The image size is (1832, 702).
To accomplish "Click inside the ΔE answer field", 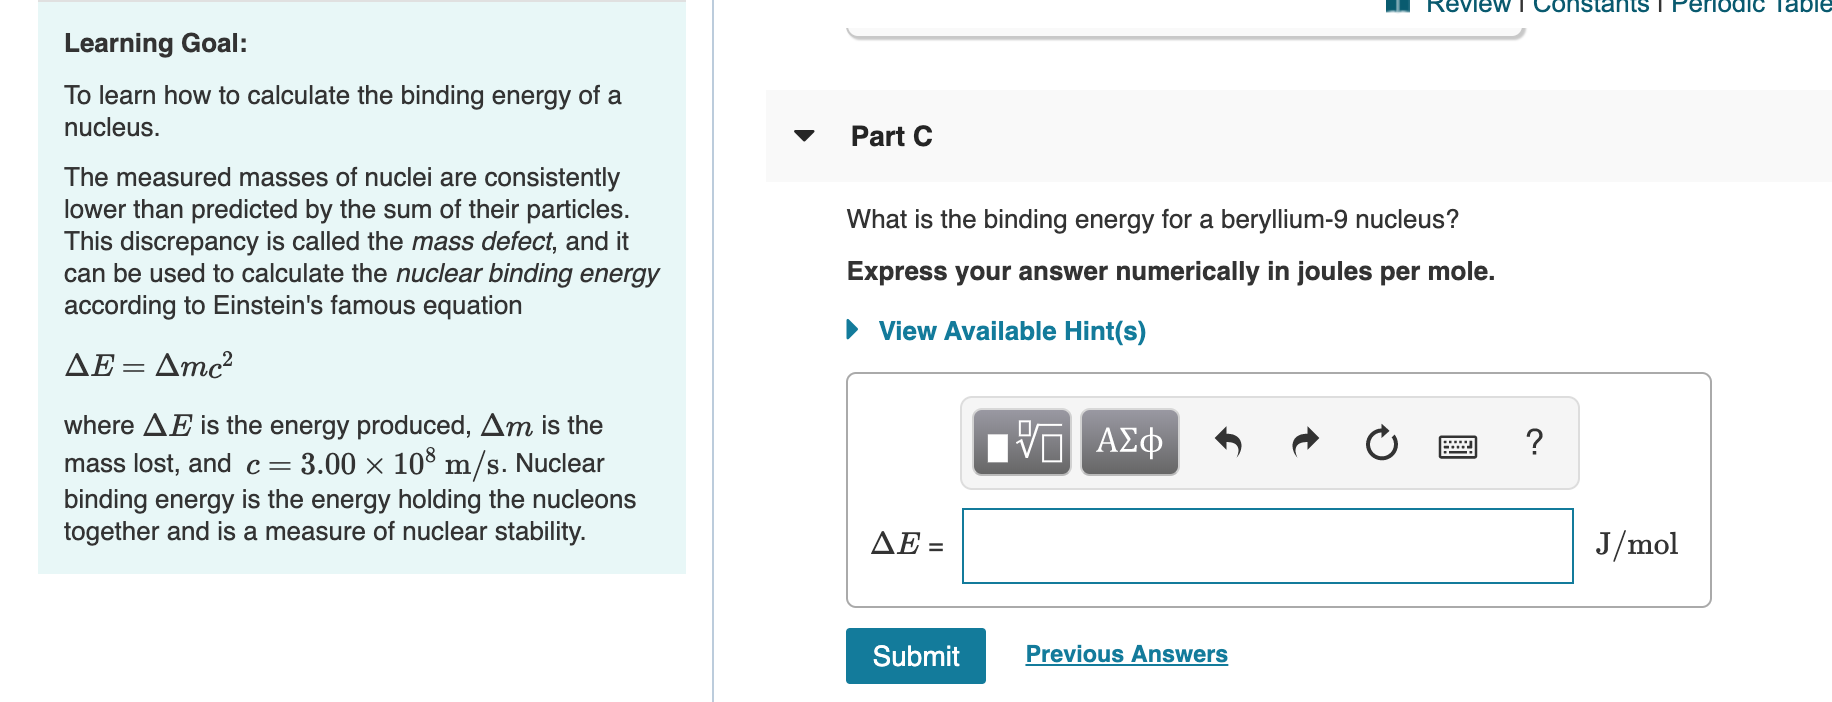I will [1265, 545].
